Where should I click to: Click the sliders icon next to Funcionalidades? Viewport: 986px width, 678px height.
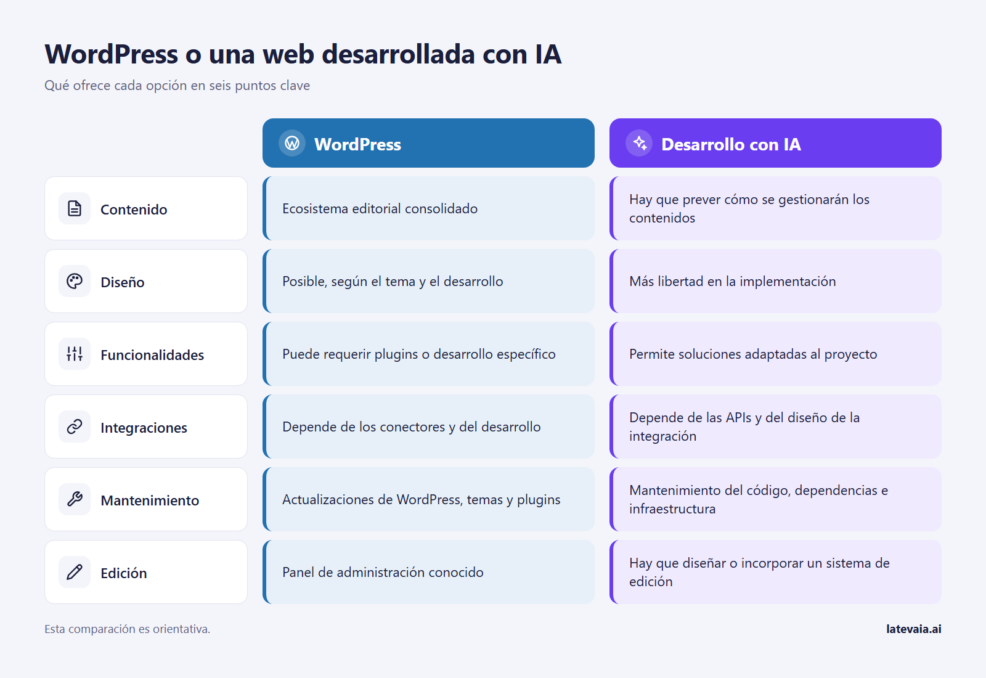(74, 354)
